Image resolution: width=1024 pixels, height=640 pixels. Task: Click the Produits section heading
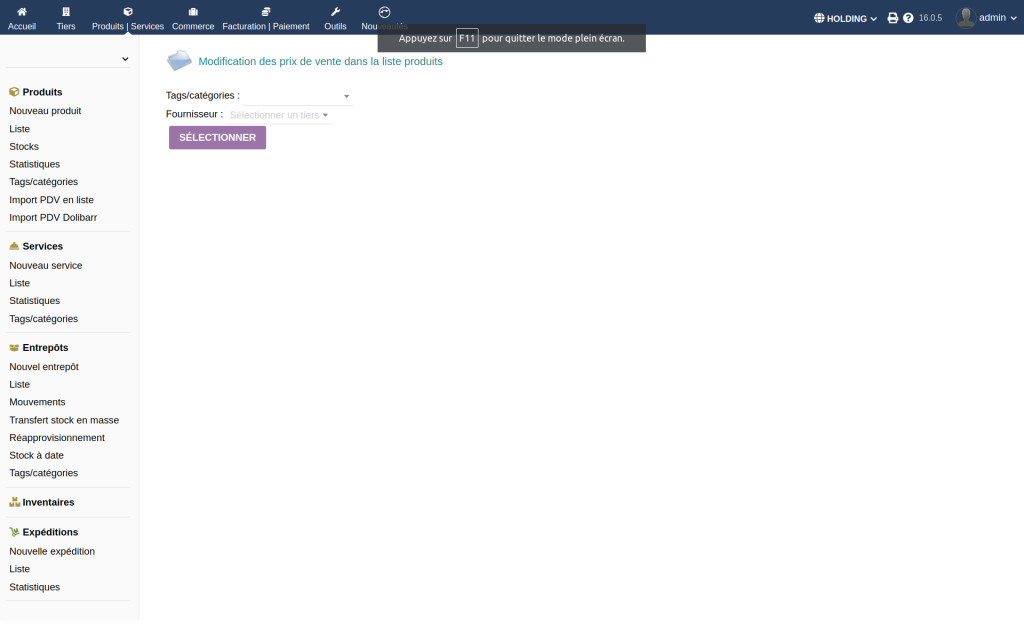[42, 92]
